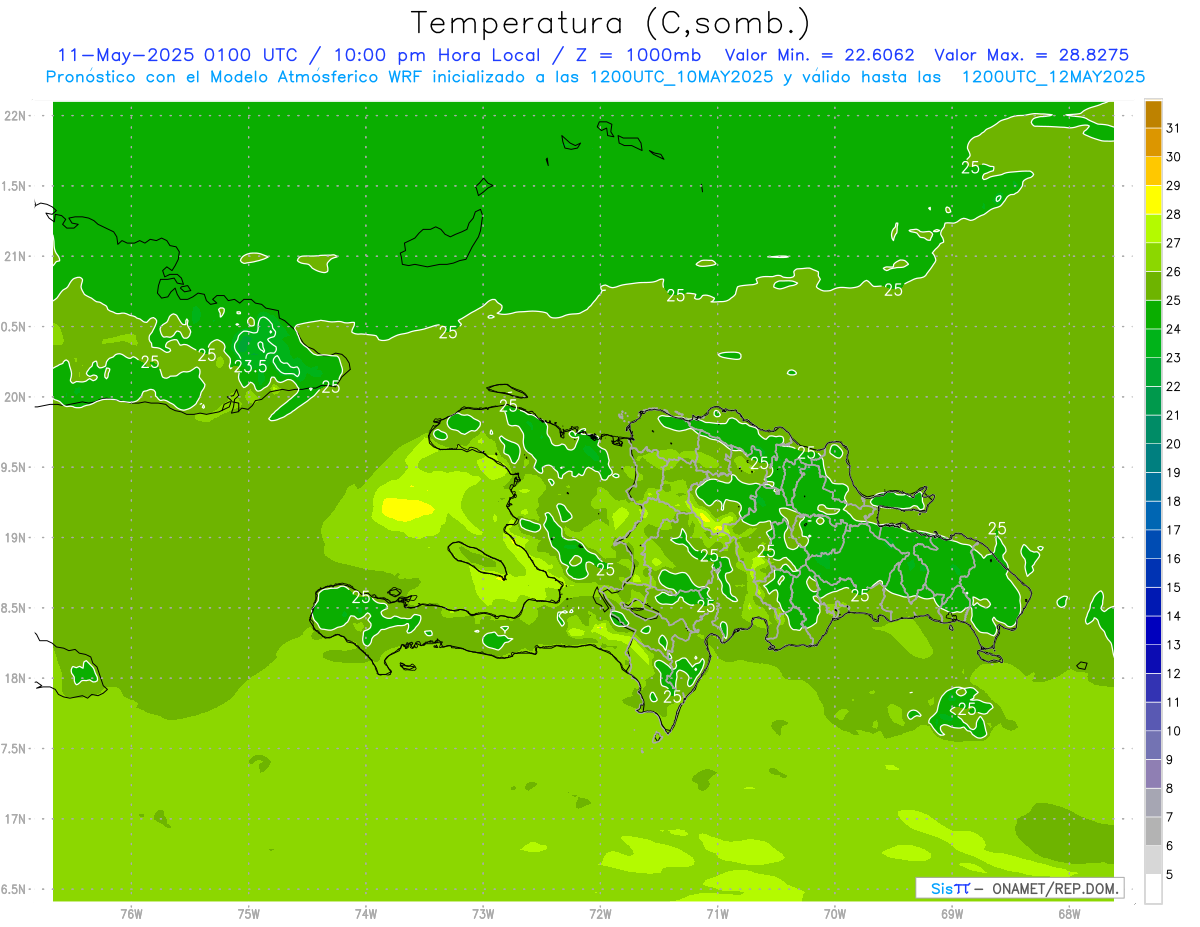Pick the legend swatch between 21 and 22

click(x=1153, y=401)
